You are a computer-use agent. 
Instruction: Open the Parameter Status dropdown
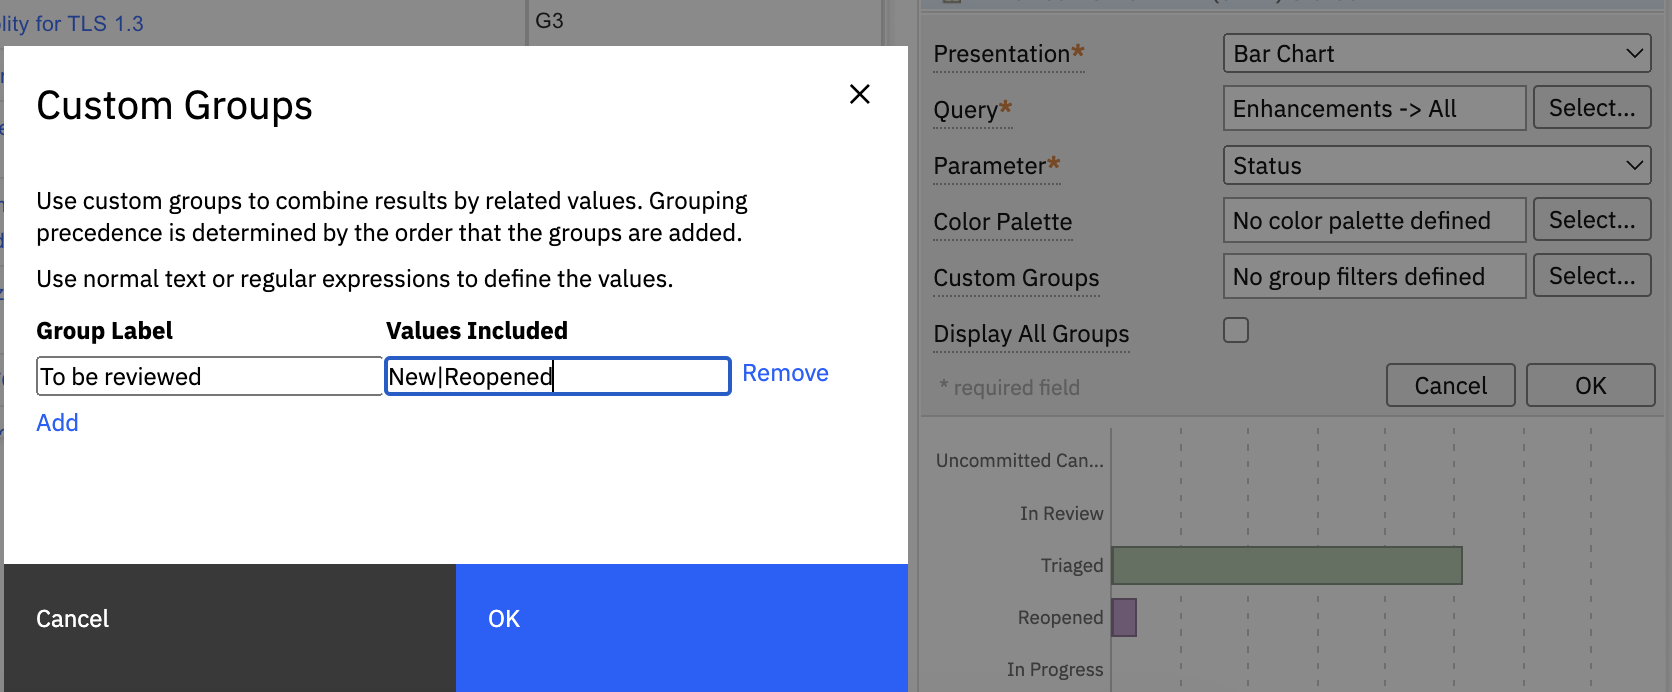[x=1436, y=166]
